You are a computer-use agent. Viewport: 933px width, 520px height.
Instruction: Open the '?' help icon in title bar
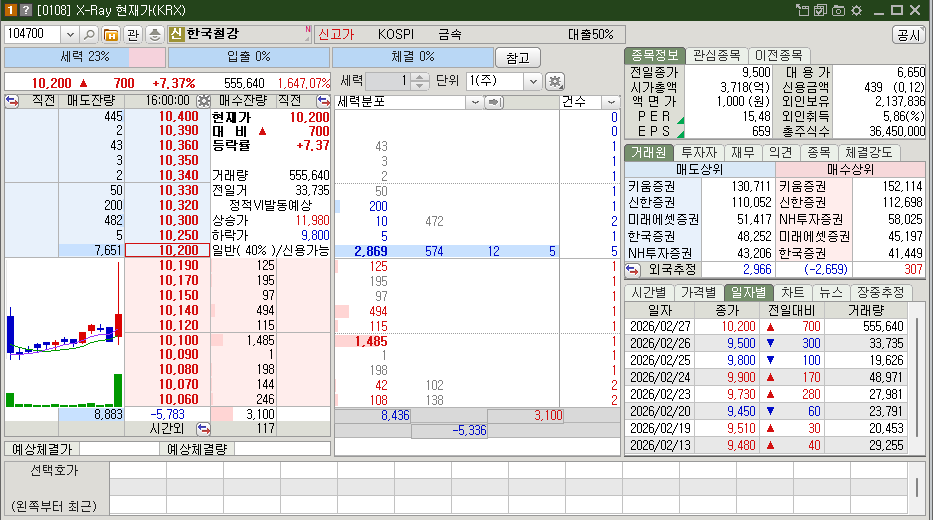pyautogui.click(x=25, y=10)
